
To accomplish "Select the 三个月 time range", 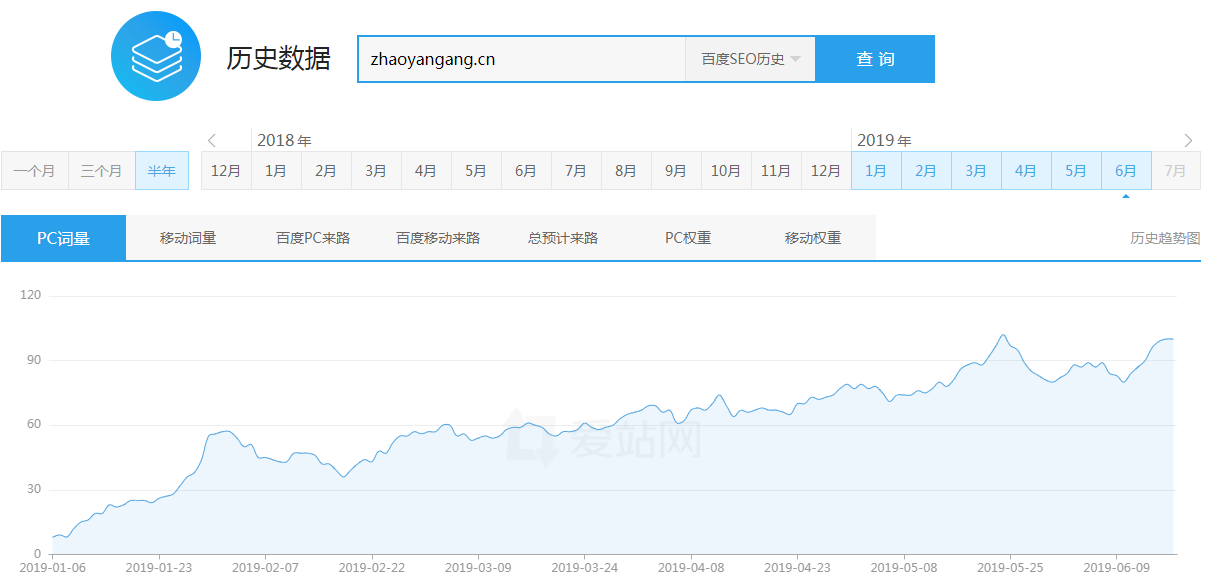I will tap(100, 170).
